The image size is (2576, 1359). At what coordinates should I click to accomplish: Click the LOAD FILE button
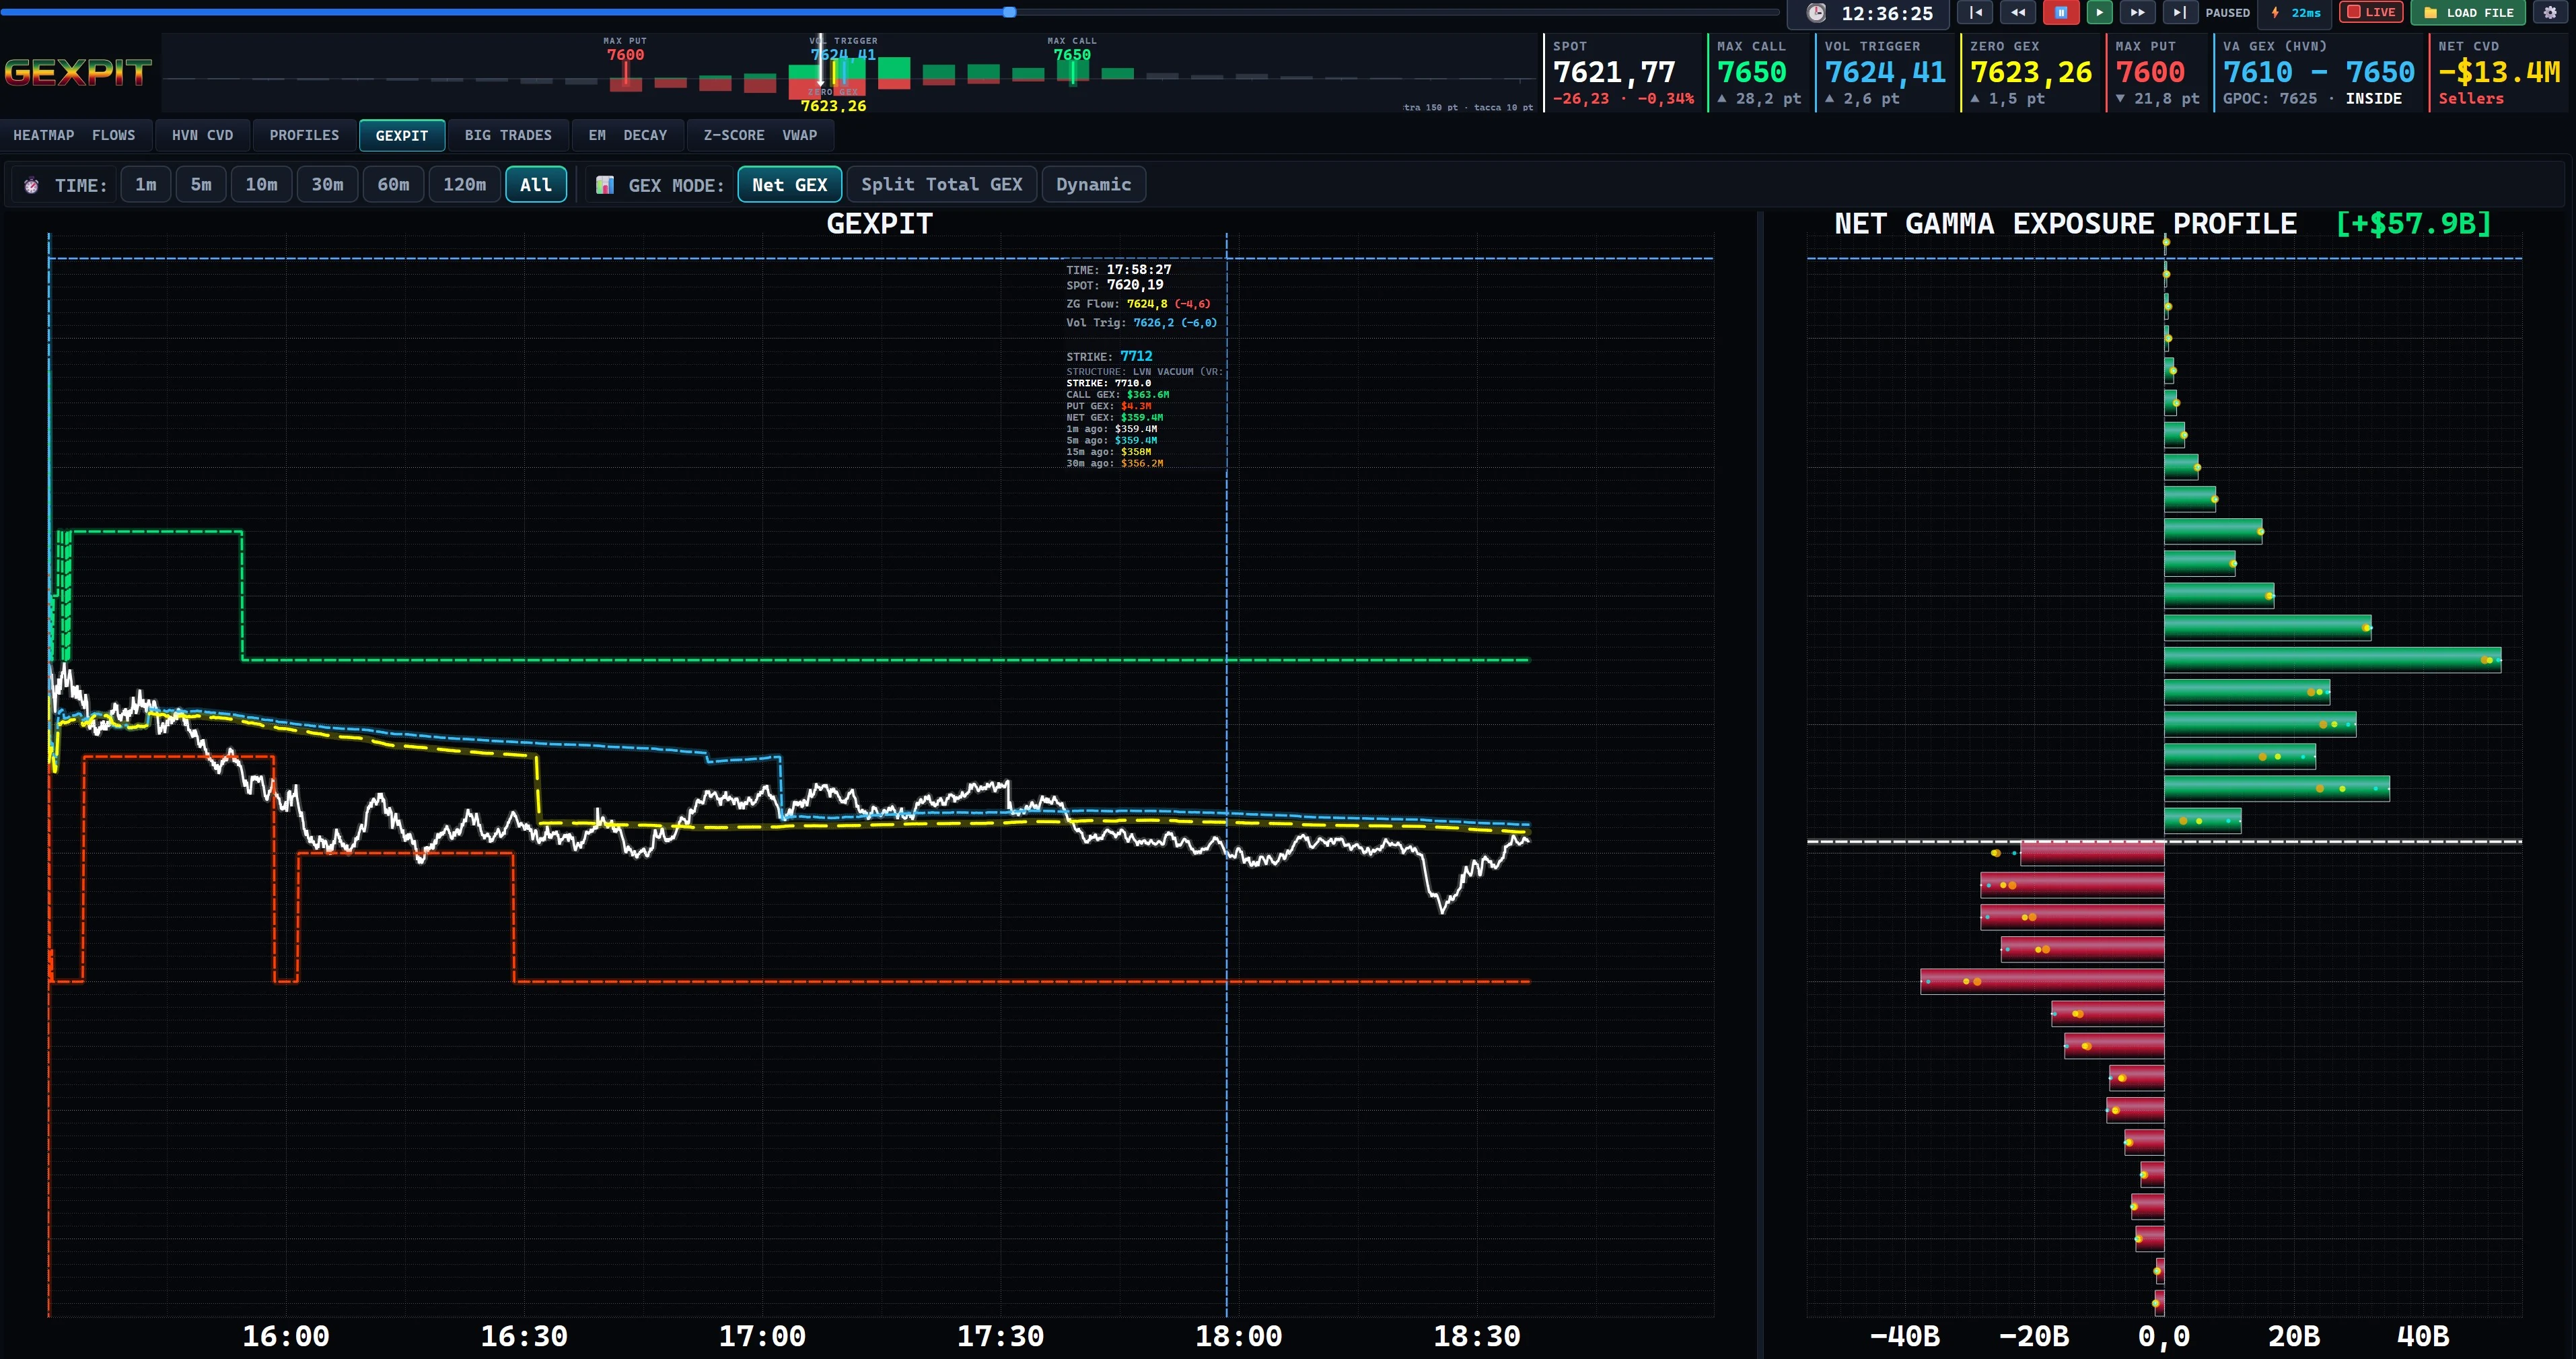click(2468, 13)
